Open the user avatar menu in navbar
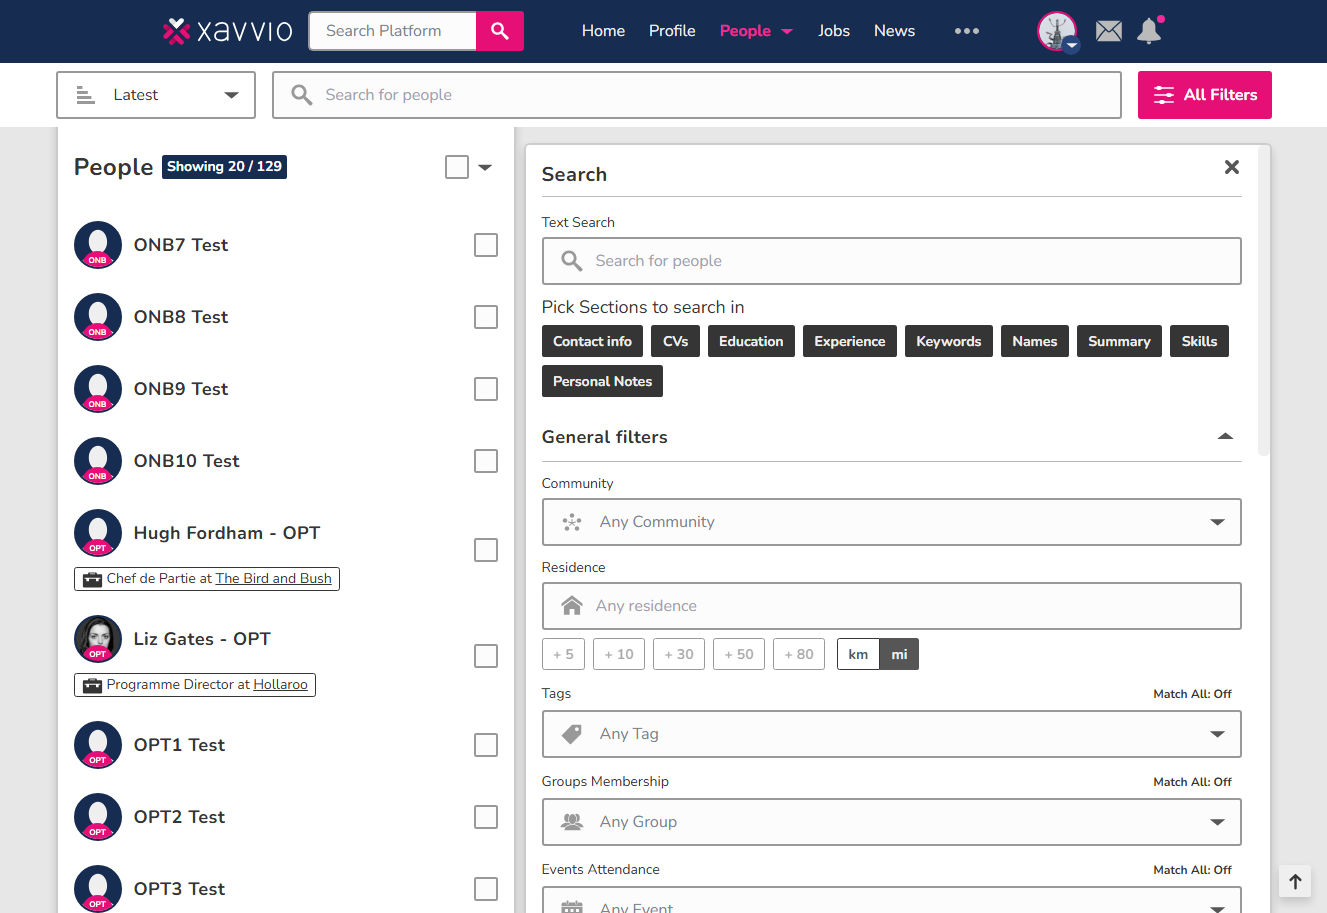 click(1058, 31)
